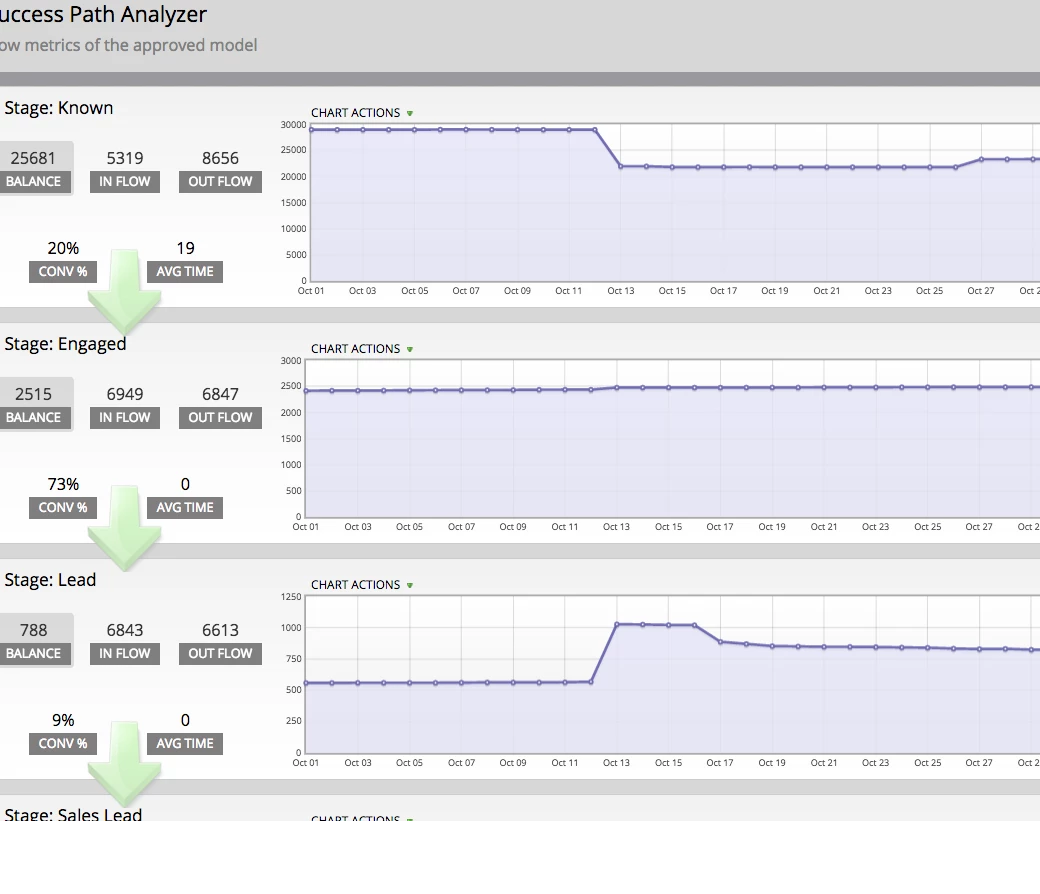The height and width of the screenshot is (894, 1040).
Task: Click the Known out flow value 8656
Action: click(x=220, y=159)
